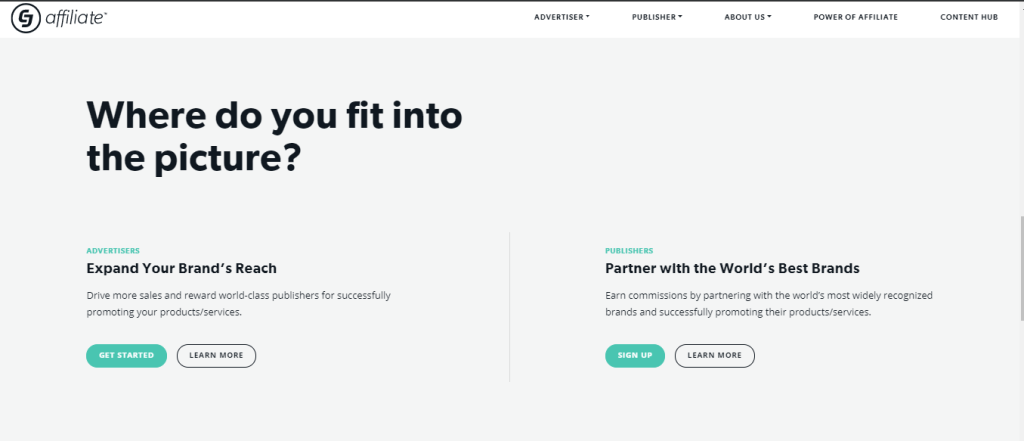This screenshot has height=441, width=1024.
Task: Click the Where do you fit heading
Action: tap(274, 137)
